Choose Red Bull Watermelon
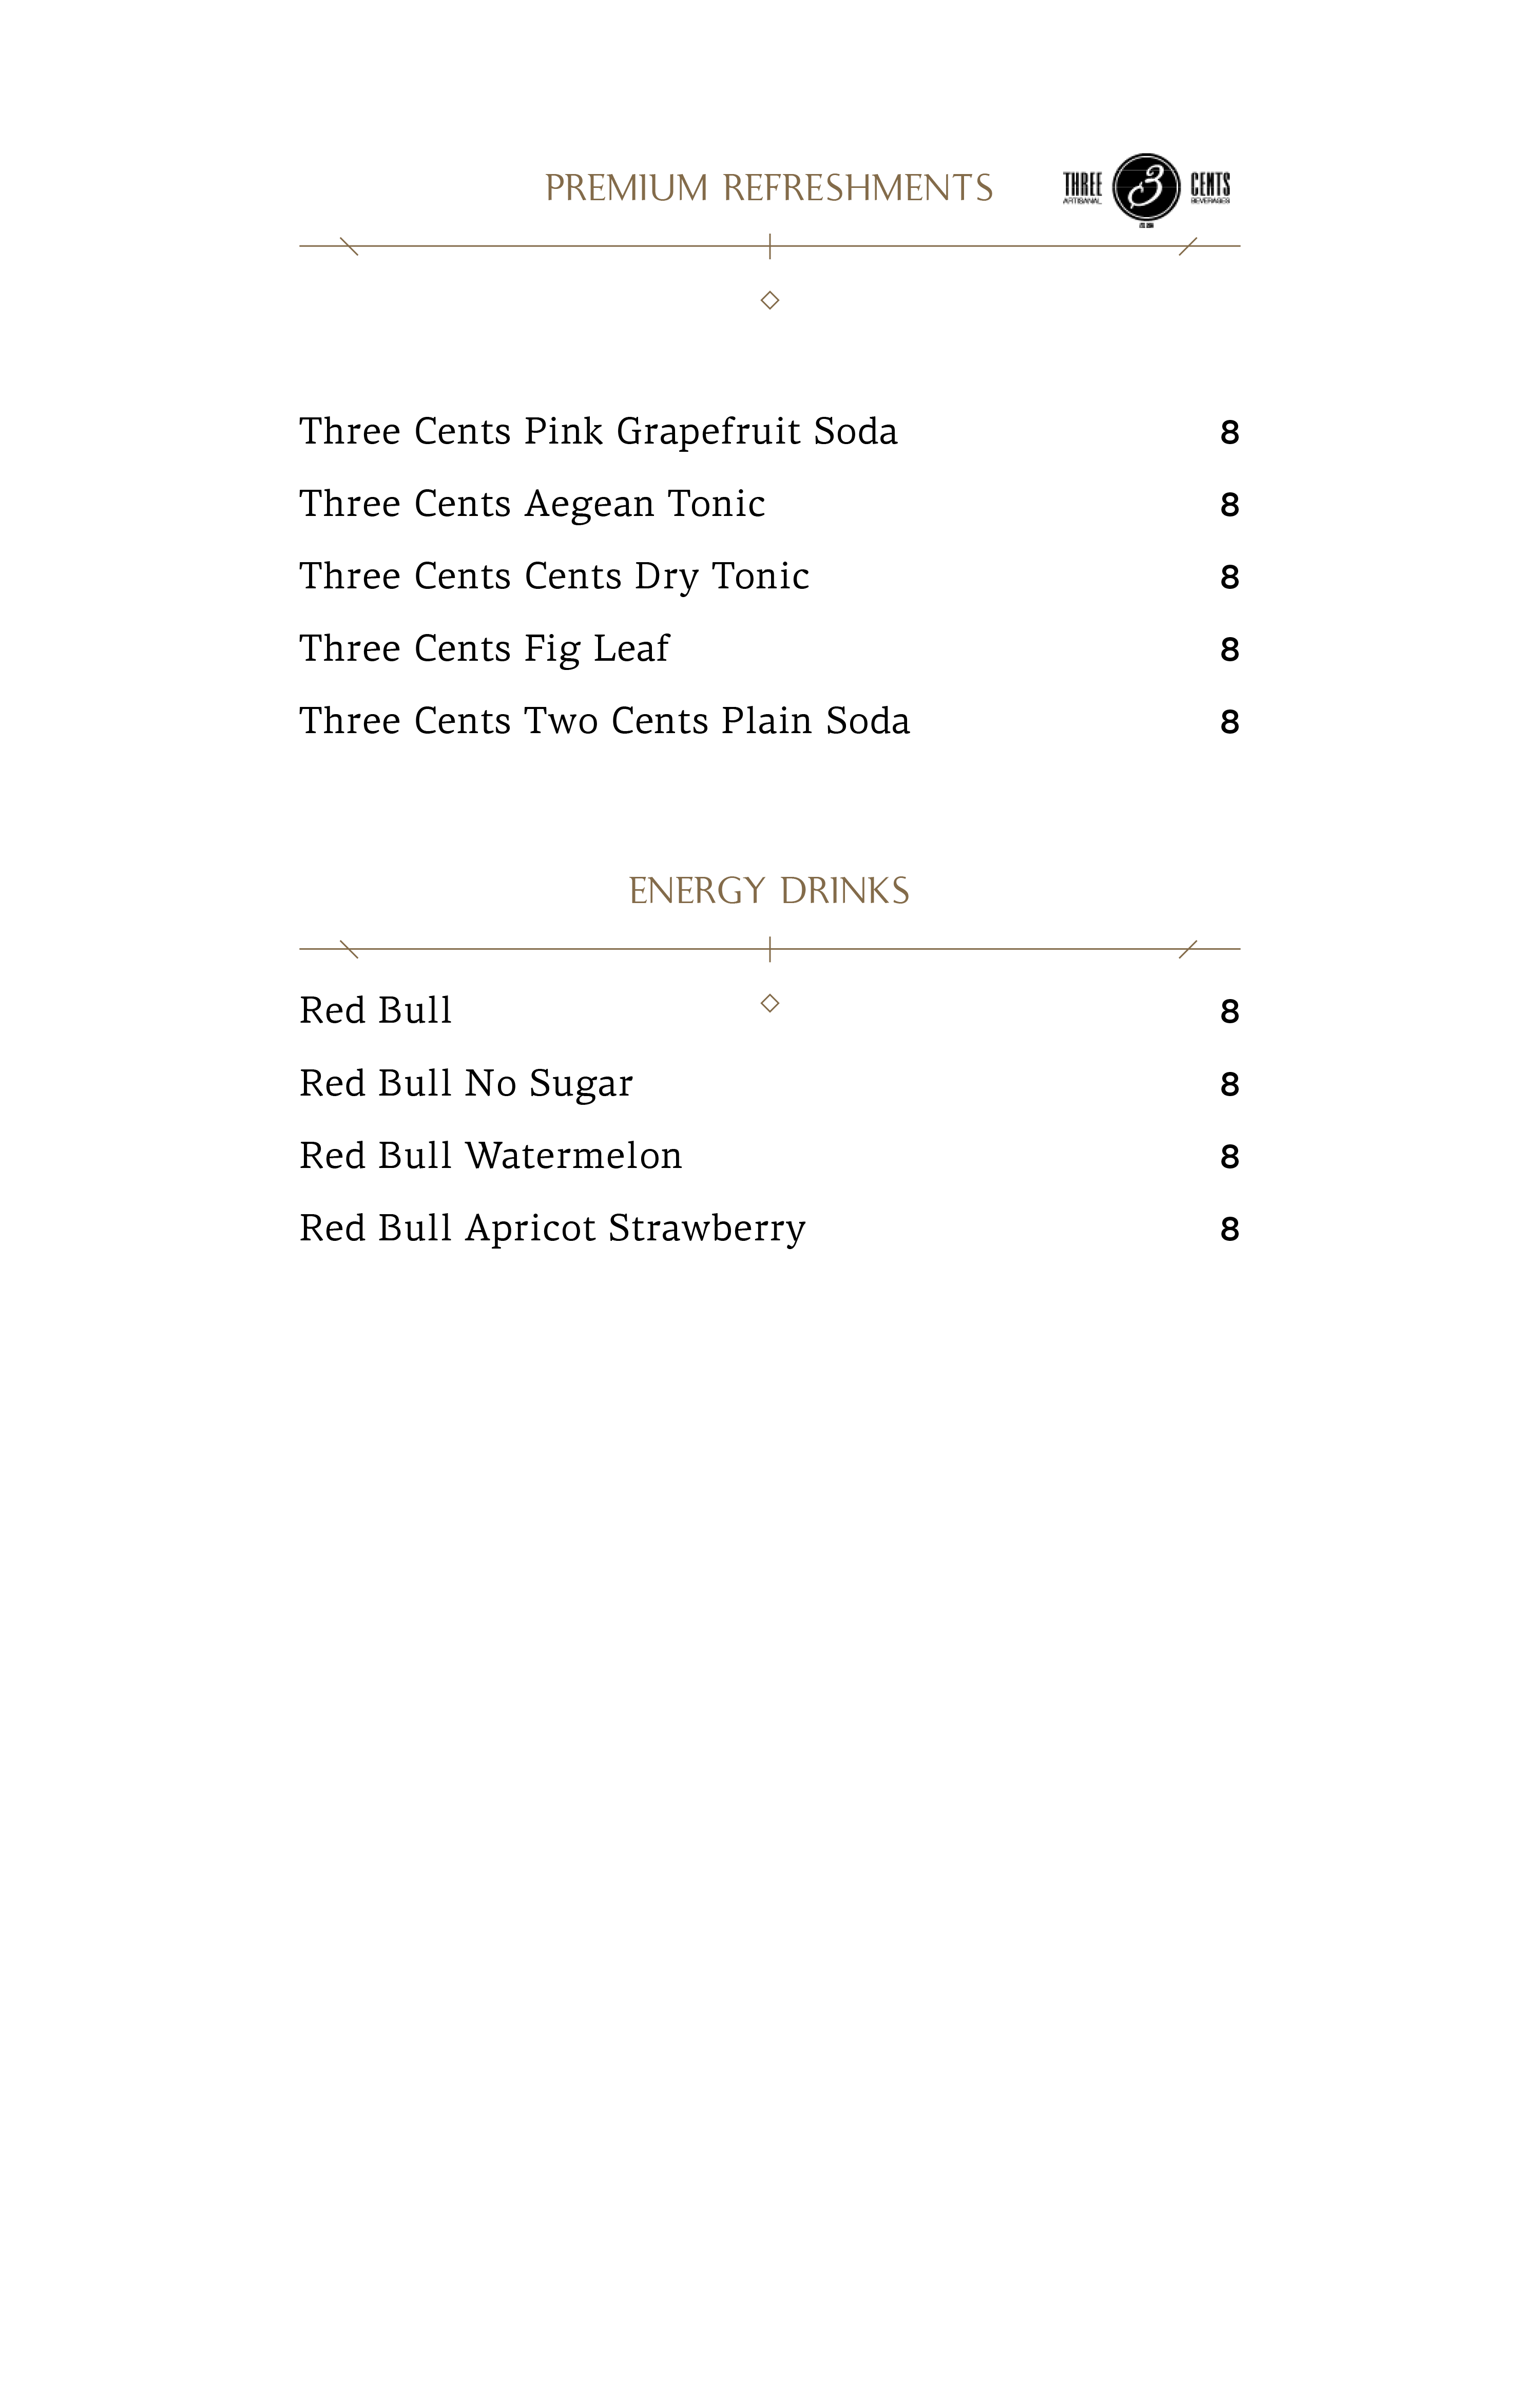This screenshot has width=1540, height=2396. (490, 1156)
